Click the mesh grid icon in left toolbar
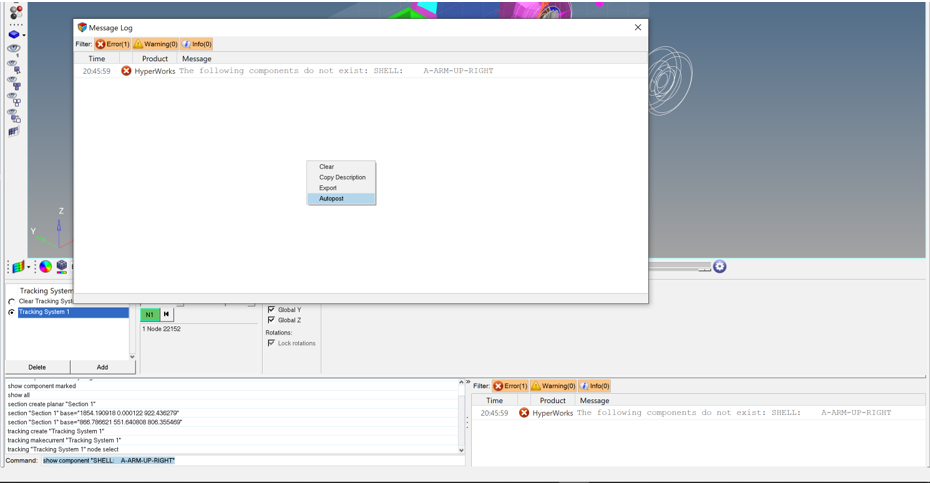This screenshot has height=484, width=930. pyautogui.click(x=14, y=131)
